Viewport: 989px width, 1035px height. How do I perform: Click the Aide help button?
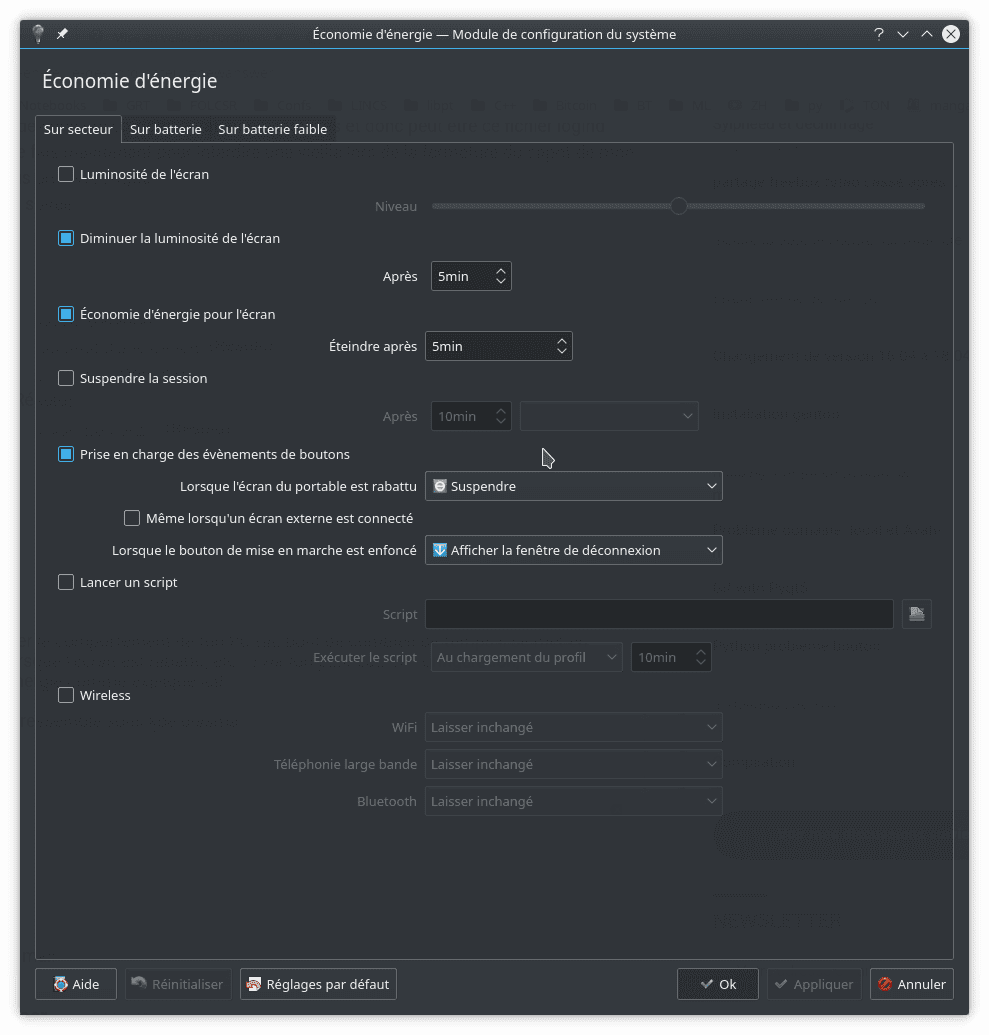click(76, 984)
